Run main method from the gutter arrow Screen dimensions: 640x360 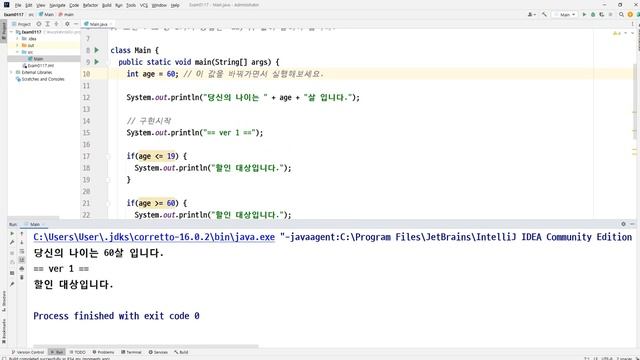(97, 62)
